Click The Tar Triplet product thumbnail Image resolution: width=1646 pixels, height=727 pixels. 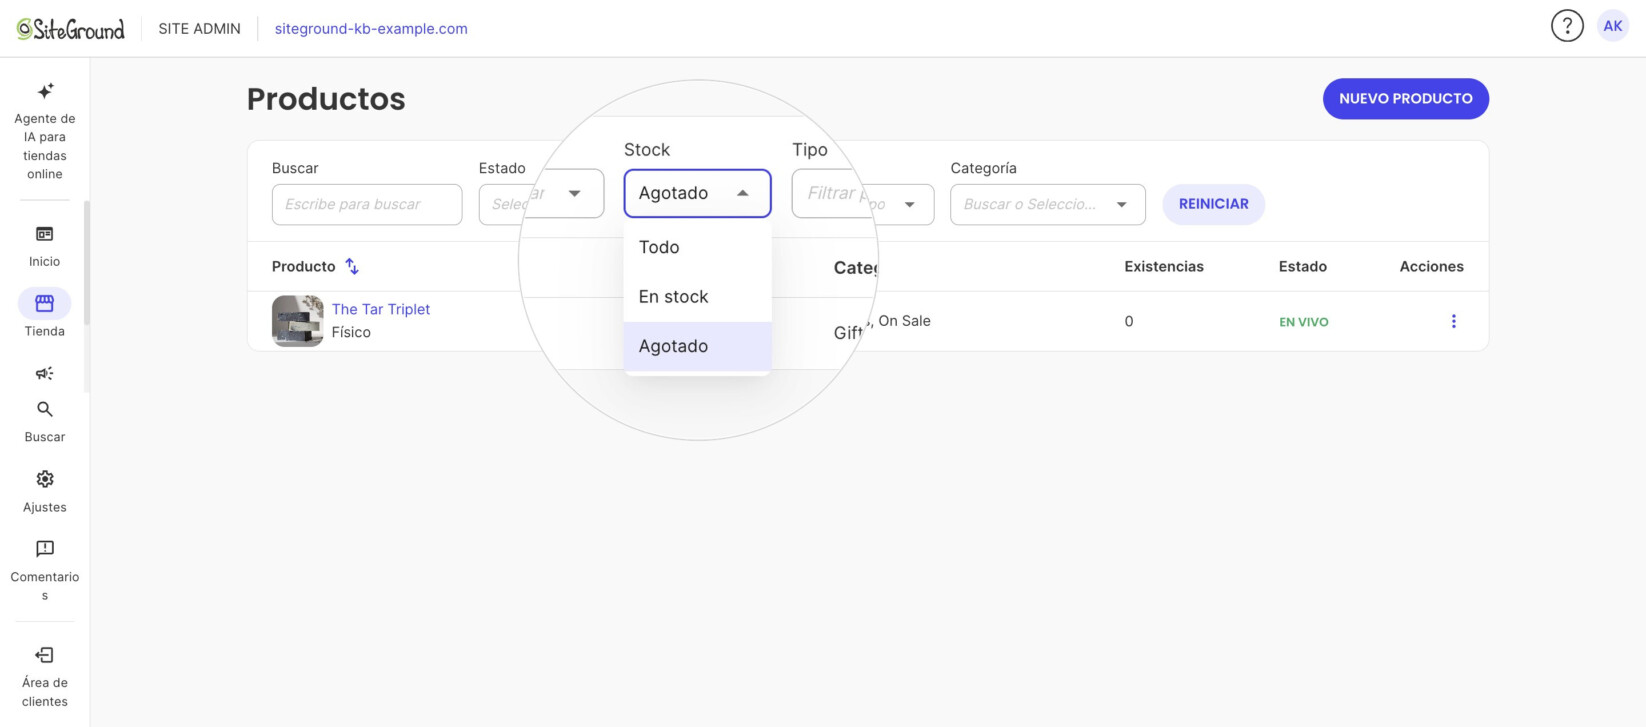click(297, 321)
